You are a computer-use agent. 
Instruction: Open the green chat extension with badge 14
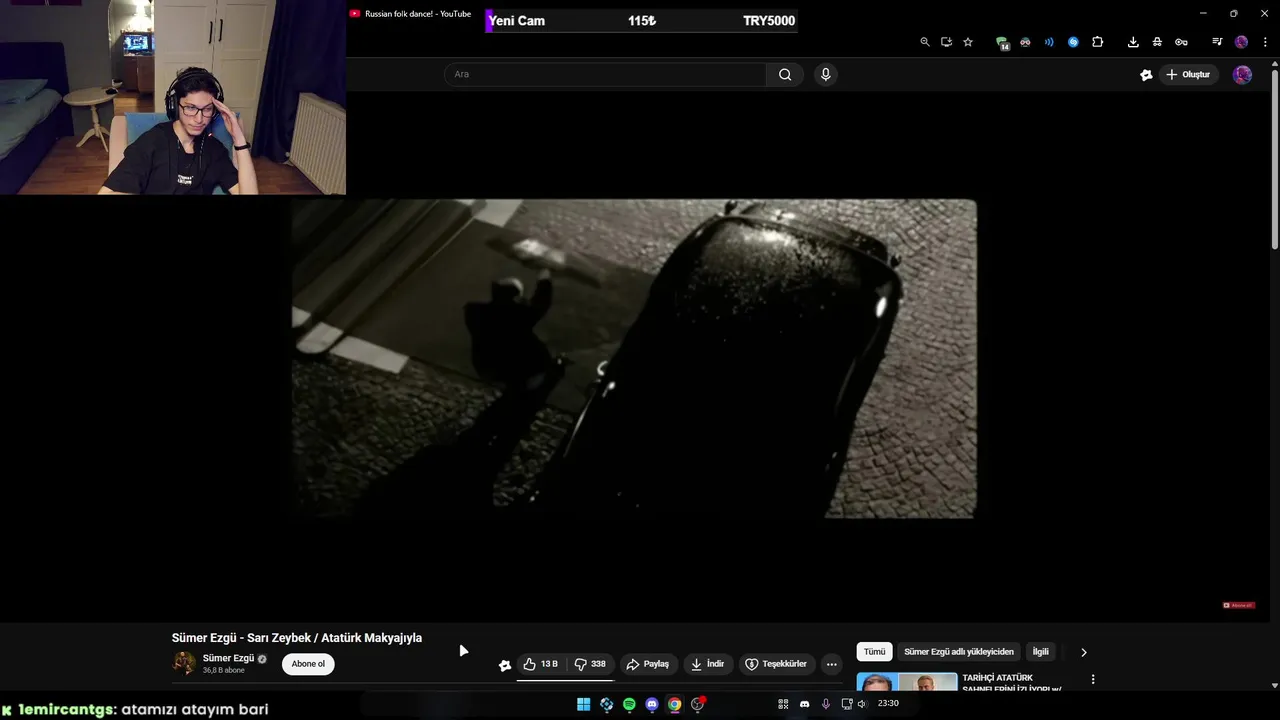click(1002, 43)
